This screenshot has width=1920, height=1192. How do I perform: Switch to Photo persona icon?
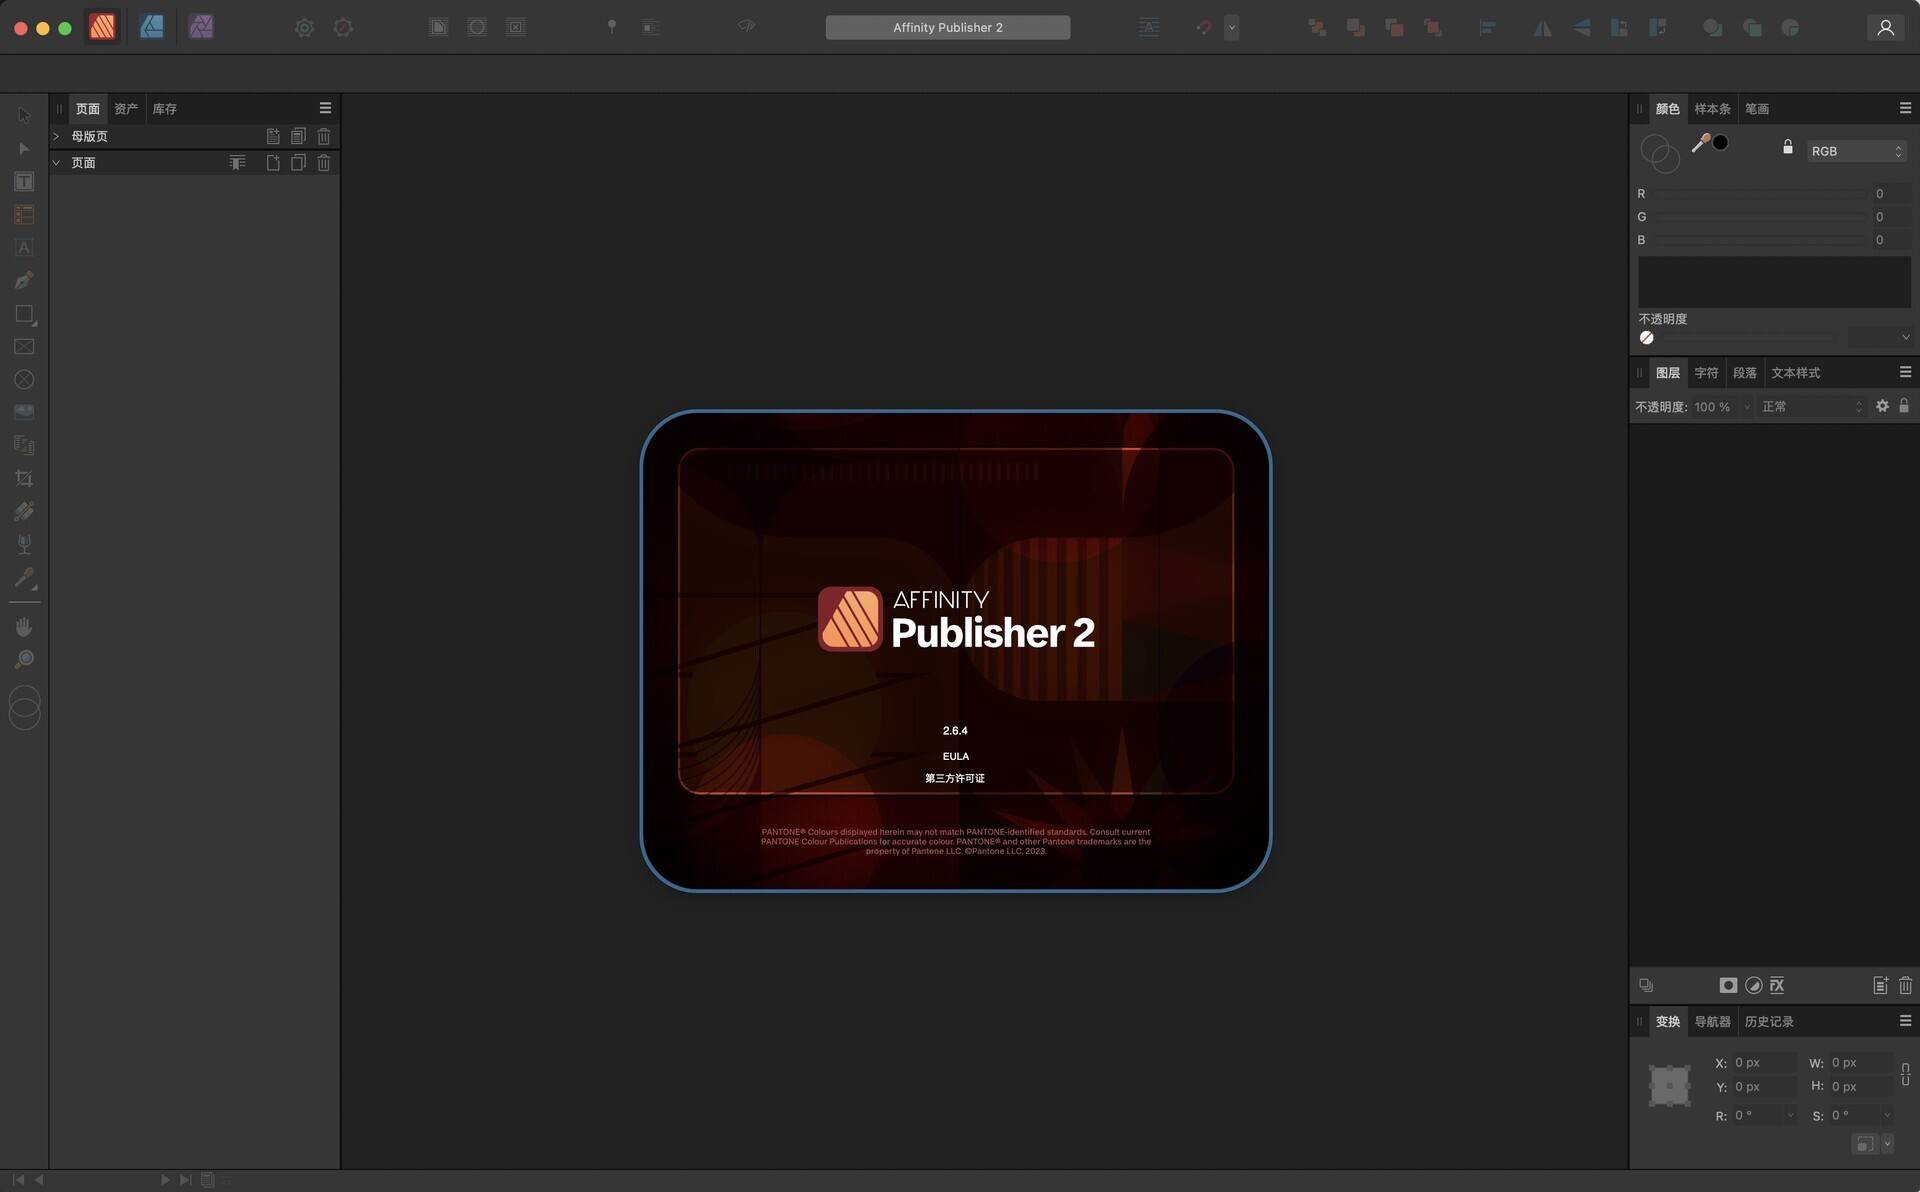point(201,27)
